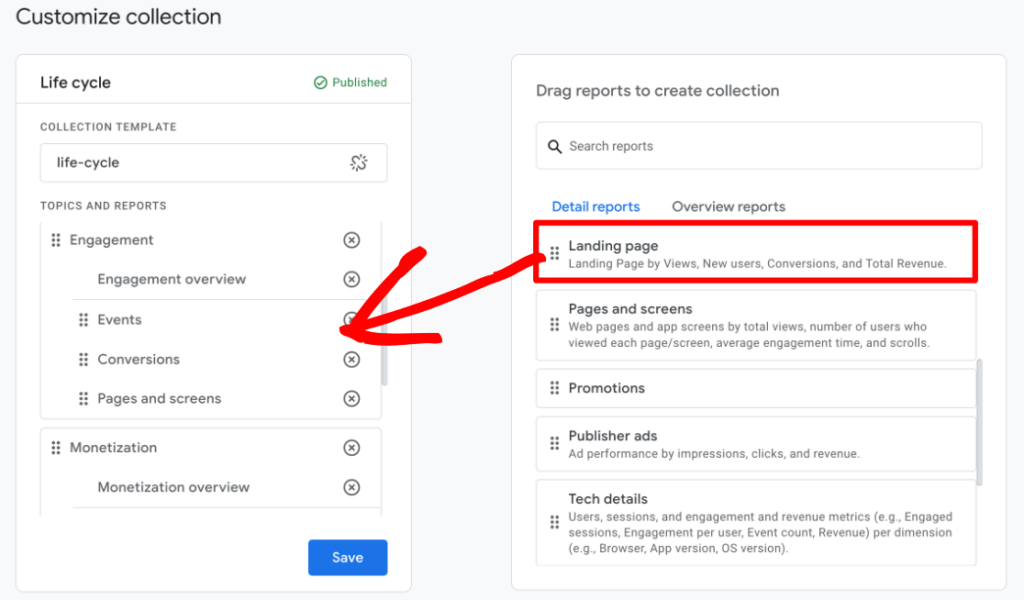Click inside the Search reports field

tap(700, 146)
